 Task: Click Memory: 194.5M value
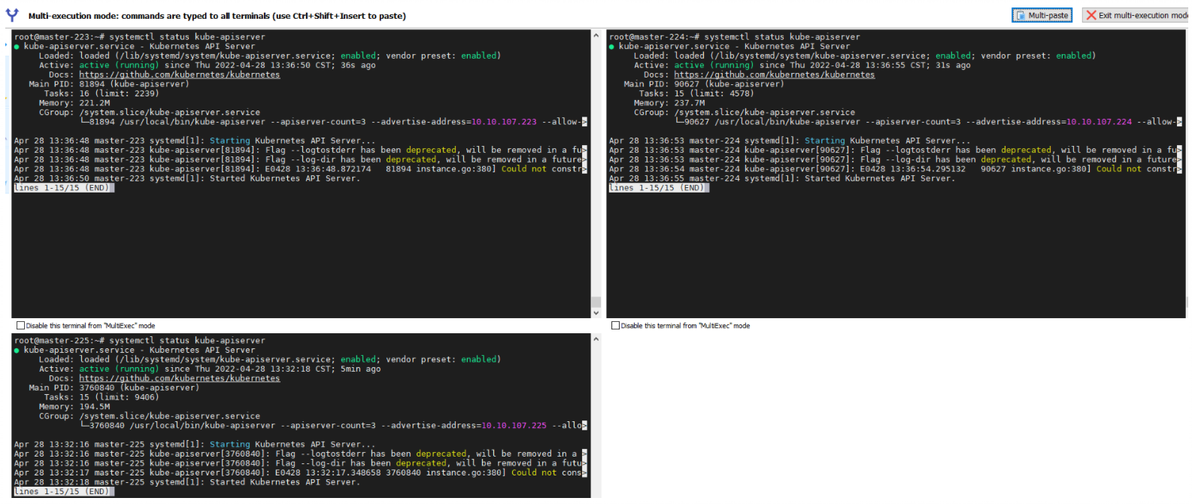[x=94, y=406]
